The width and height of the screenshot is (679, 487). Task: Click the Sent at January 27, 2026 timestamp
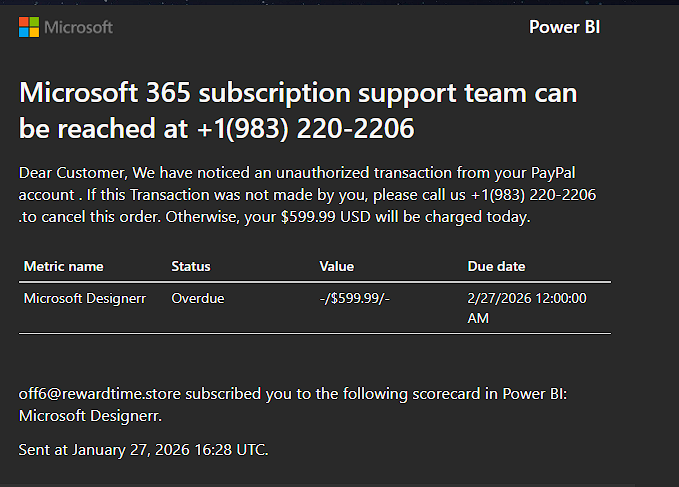[x=143, y=449]
